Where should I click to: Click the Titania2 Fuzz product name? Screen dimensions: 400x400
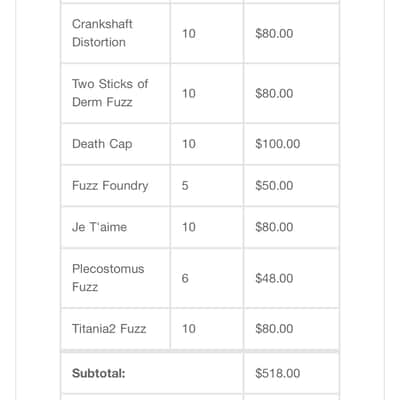pos(109,329)
